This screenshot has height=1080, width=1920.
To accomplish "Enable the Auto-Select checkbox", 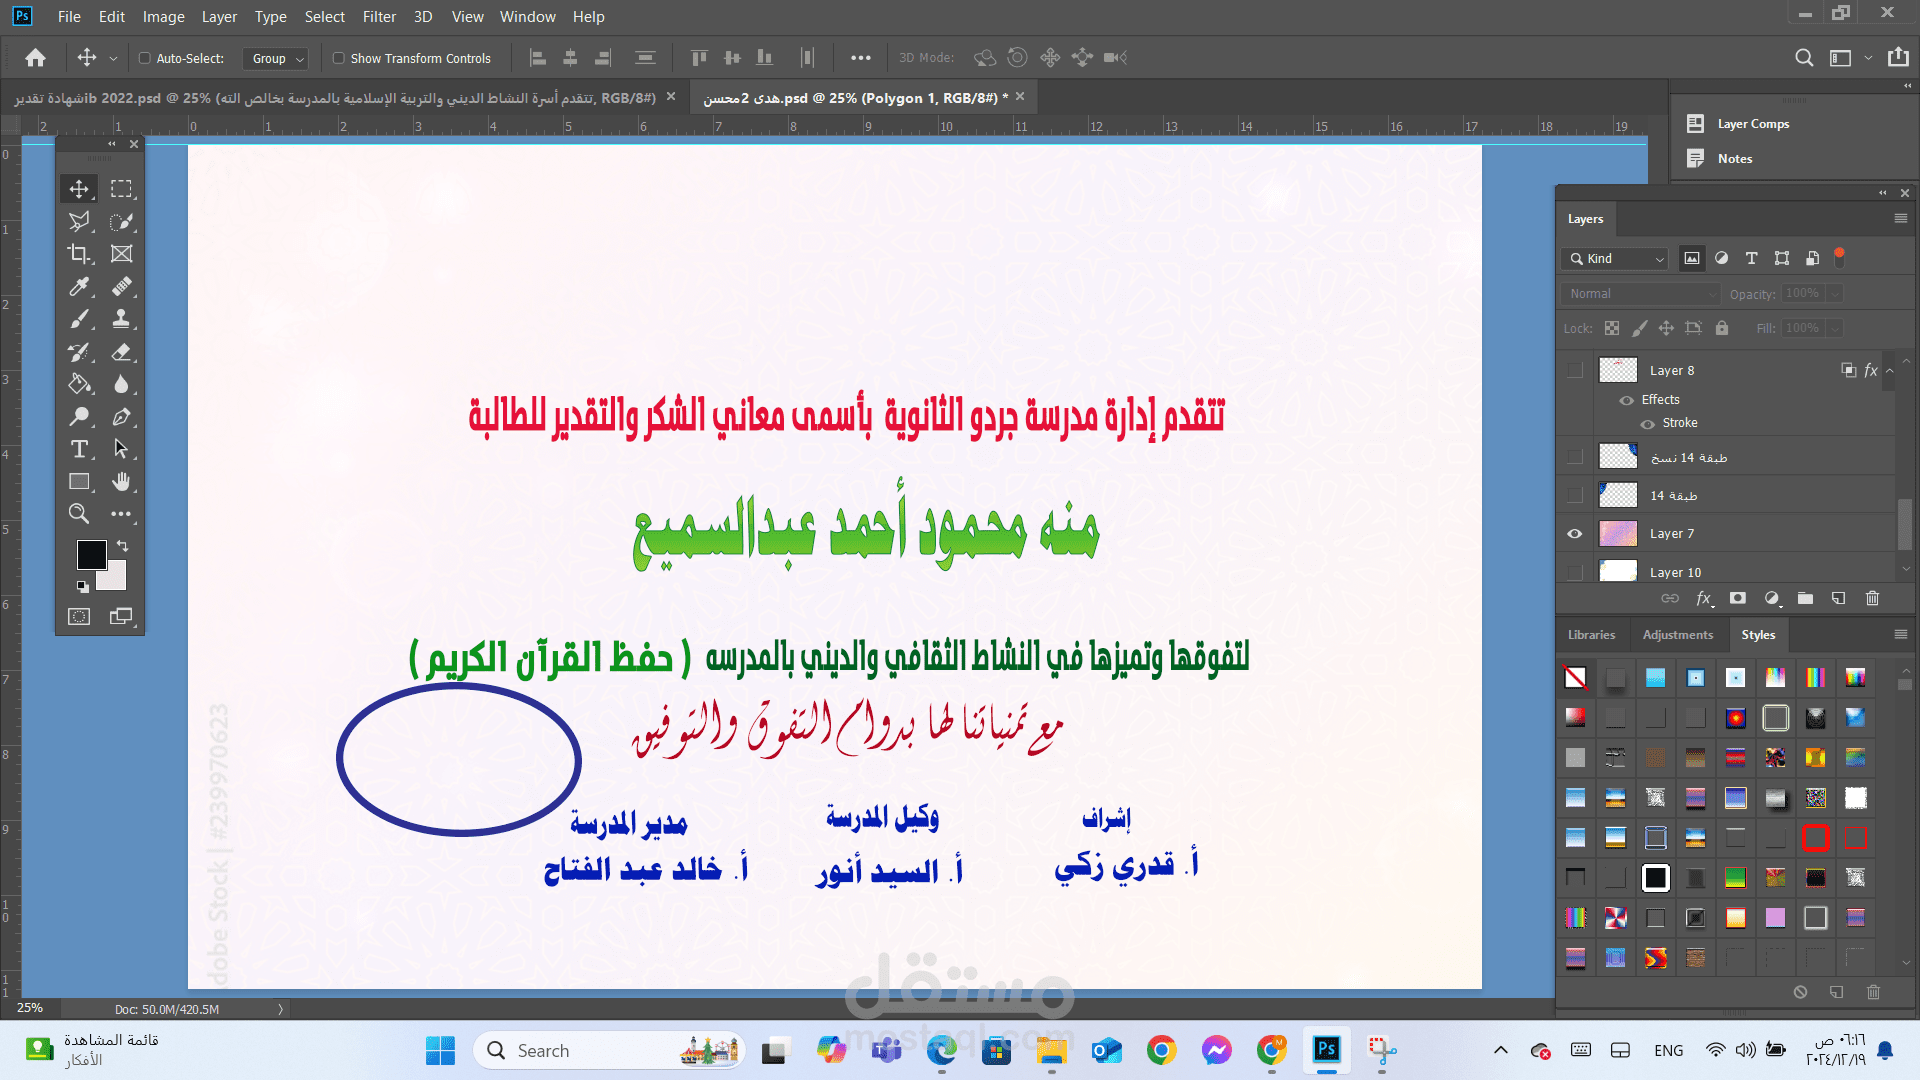I will (145, 58).
